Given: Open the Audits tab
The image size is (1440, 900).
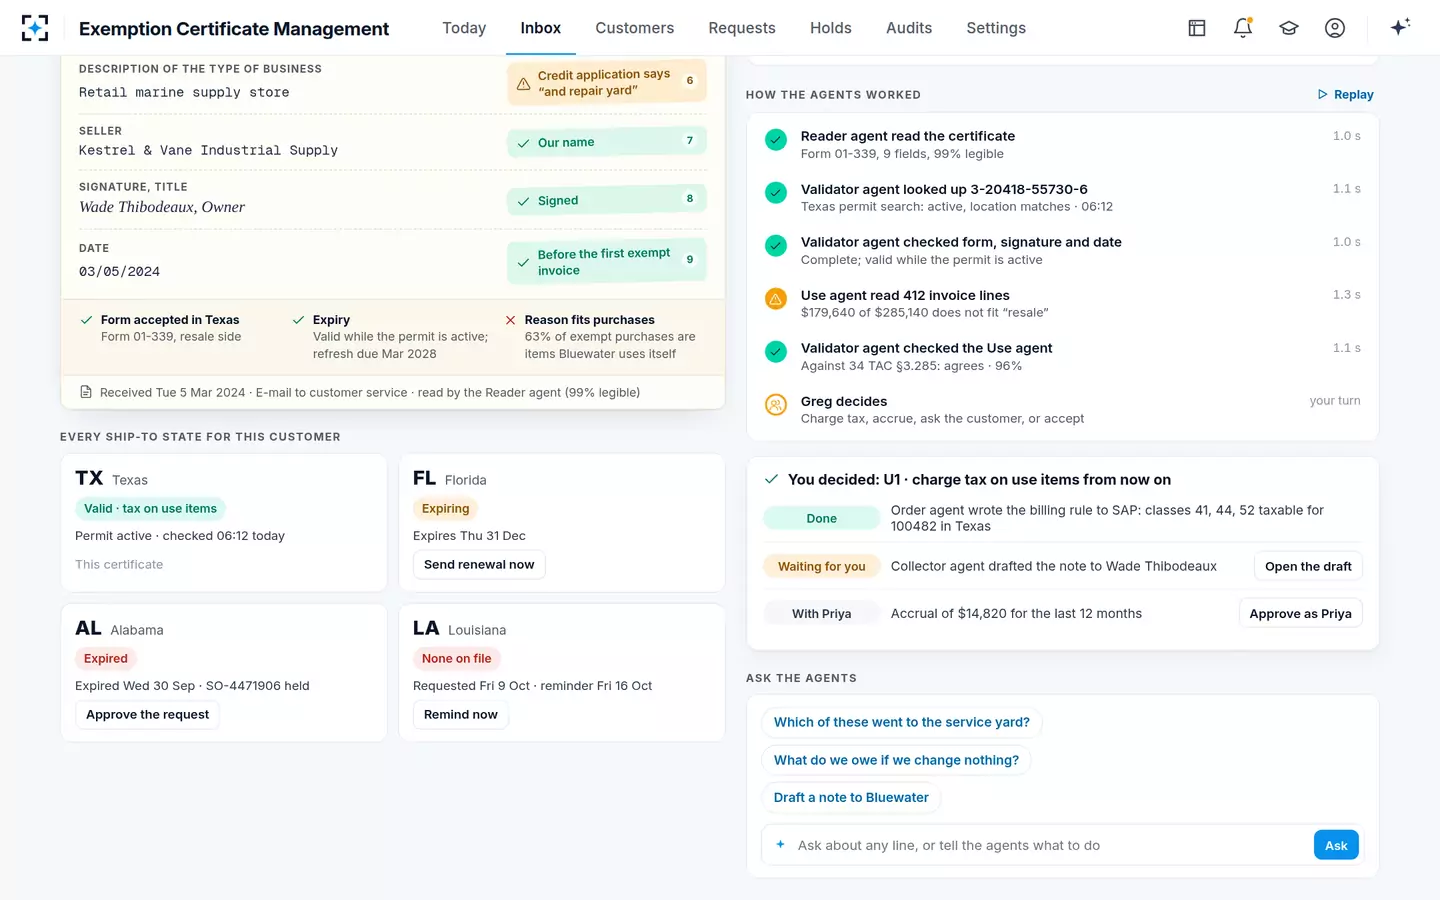Looking at the screenshot, I should tap(909, 28).
